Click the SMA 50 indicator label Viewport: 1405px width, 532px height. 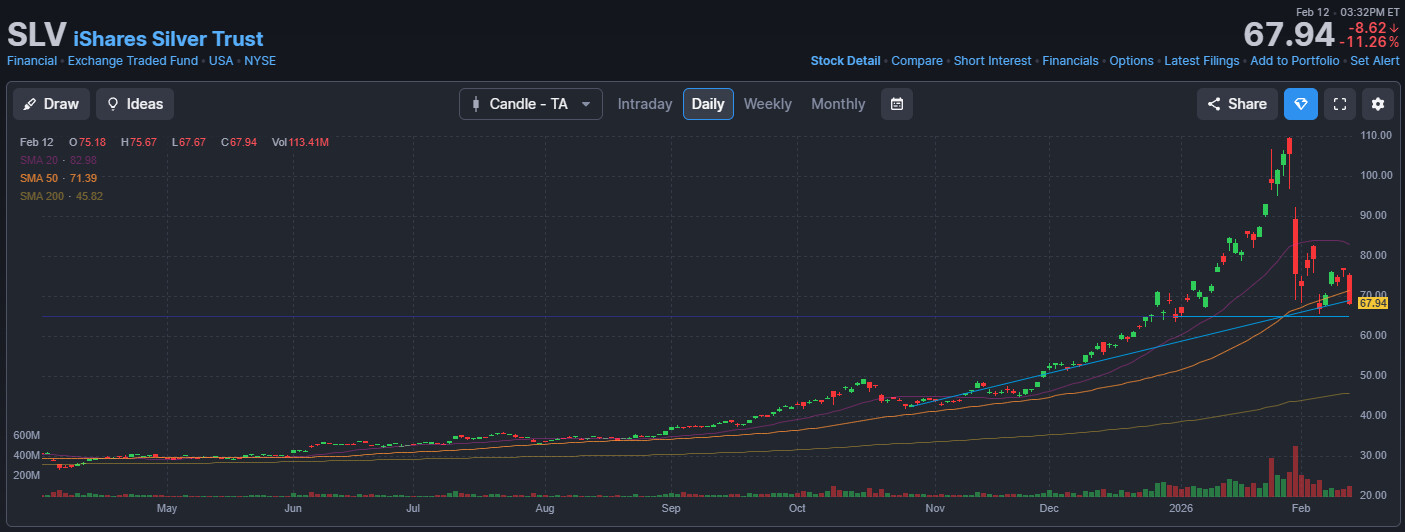click(x=58, y=178)
